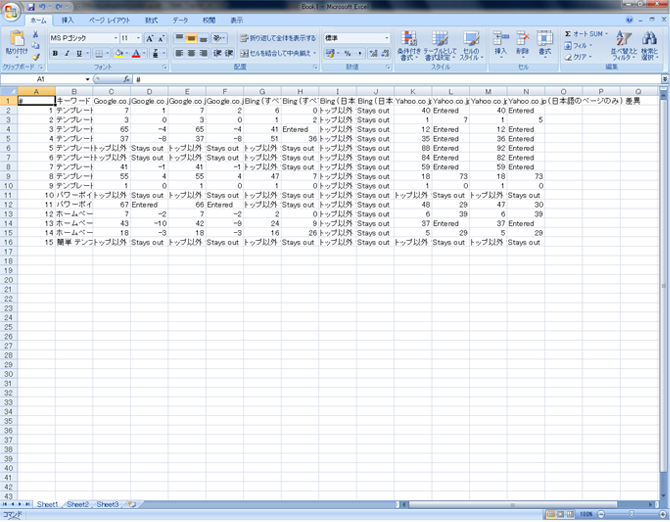670x522 pixels.
Task: Apply comma style number format
Action: (360, 53)
